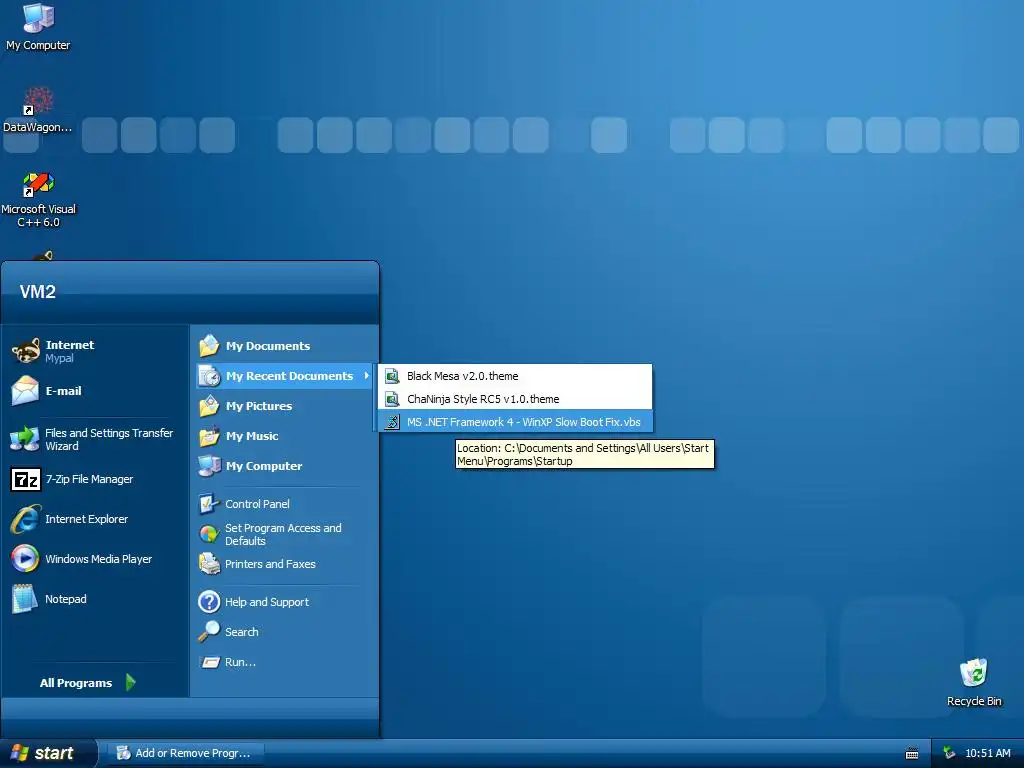Screen dimensions: 1024x768
Task: Click the Start button
Action: point(48,753)
